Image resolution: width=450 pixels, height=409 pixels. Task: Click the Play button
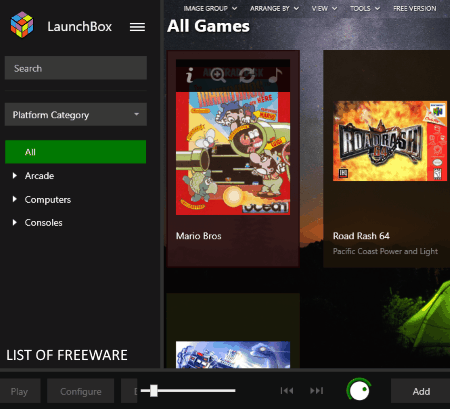click(x=19, y=391)
